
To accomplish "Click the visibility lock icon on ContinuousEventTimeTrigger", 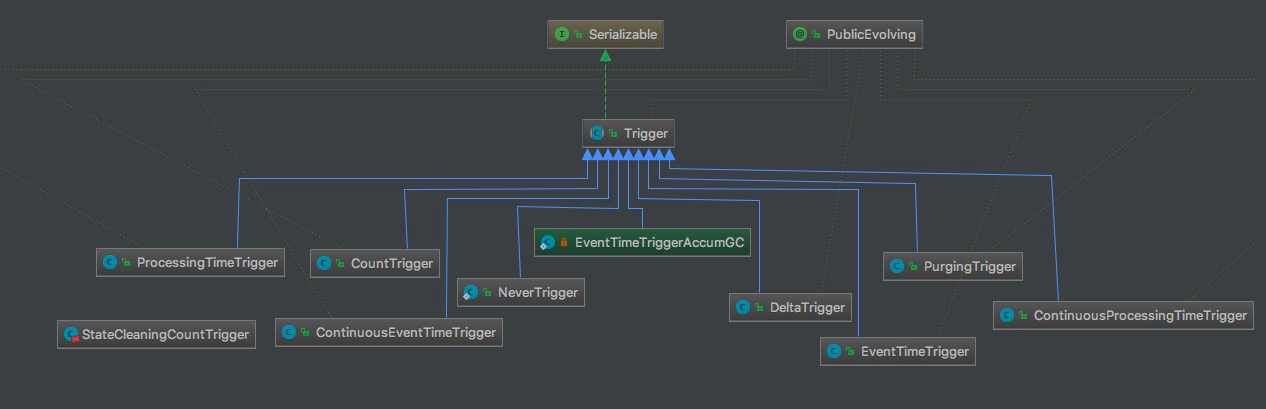I will click(306, 333).
